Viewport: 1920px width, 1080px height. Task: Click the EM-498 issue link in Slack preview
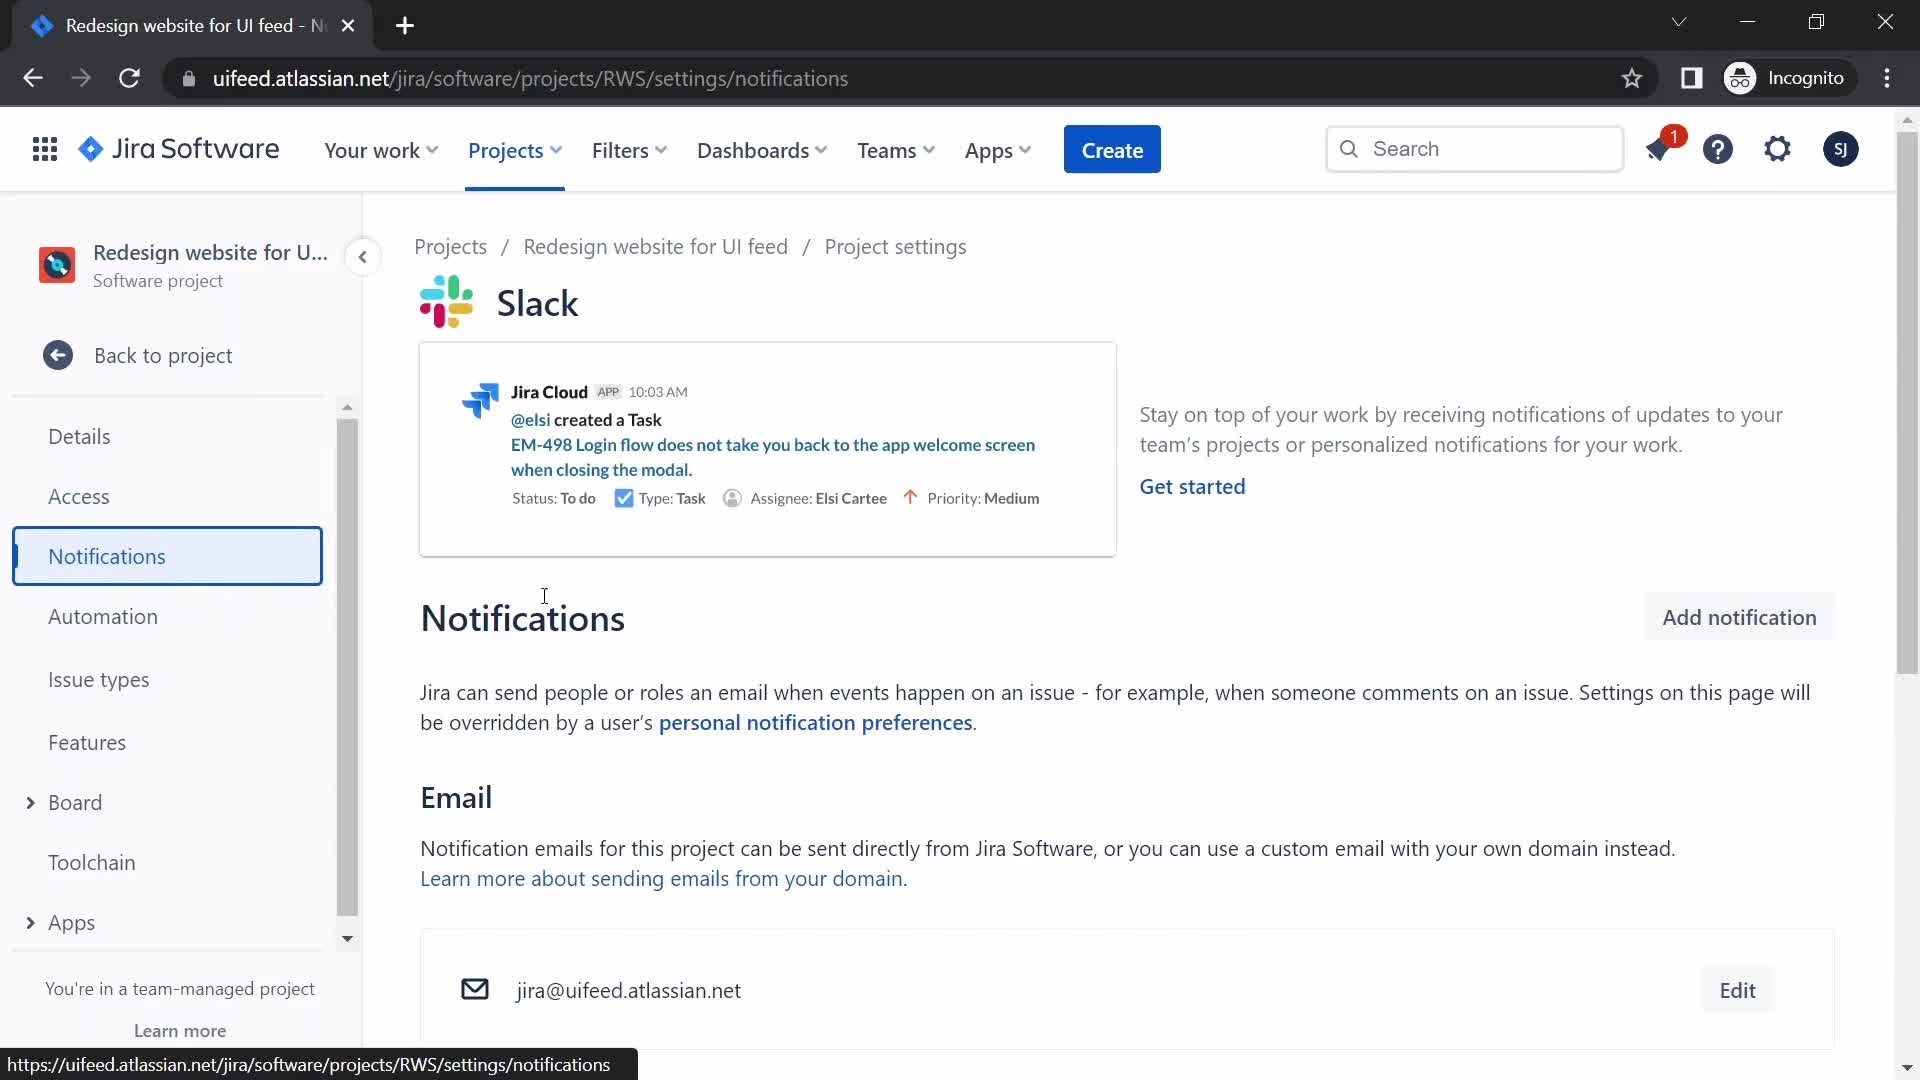pyautogui.click(x=772, y=457)
